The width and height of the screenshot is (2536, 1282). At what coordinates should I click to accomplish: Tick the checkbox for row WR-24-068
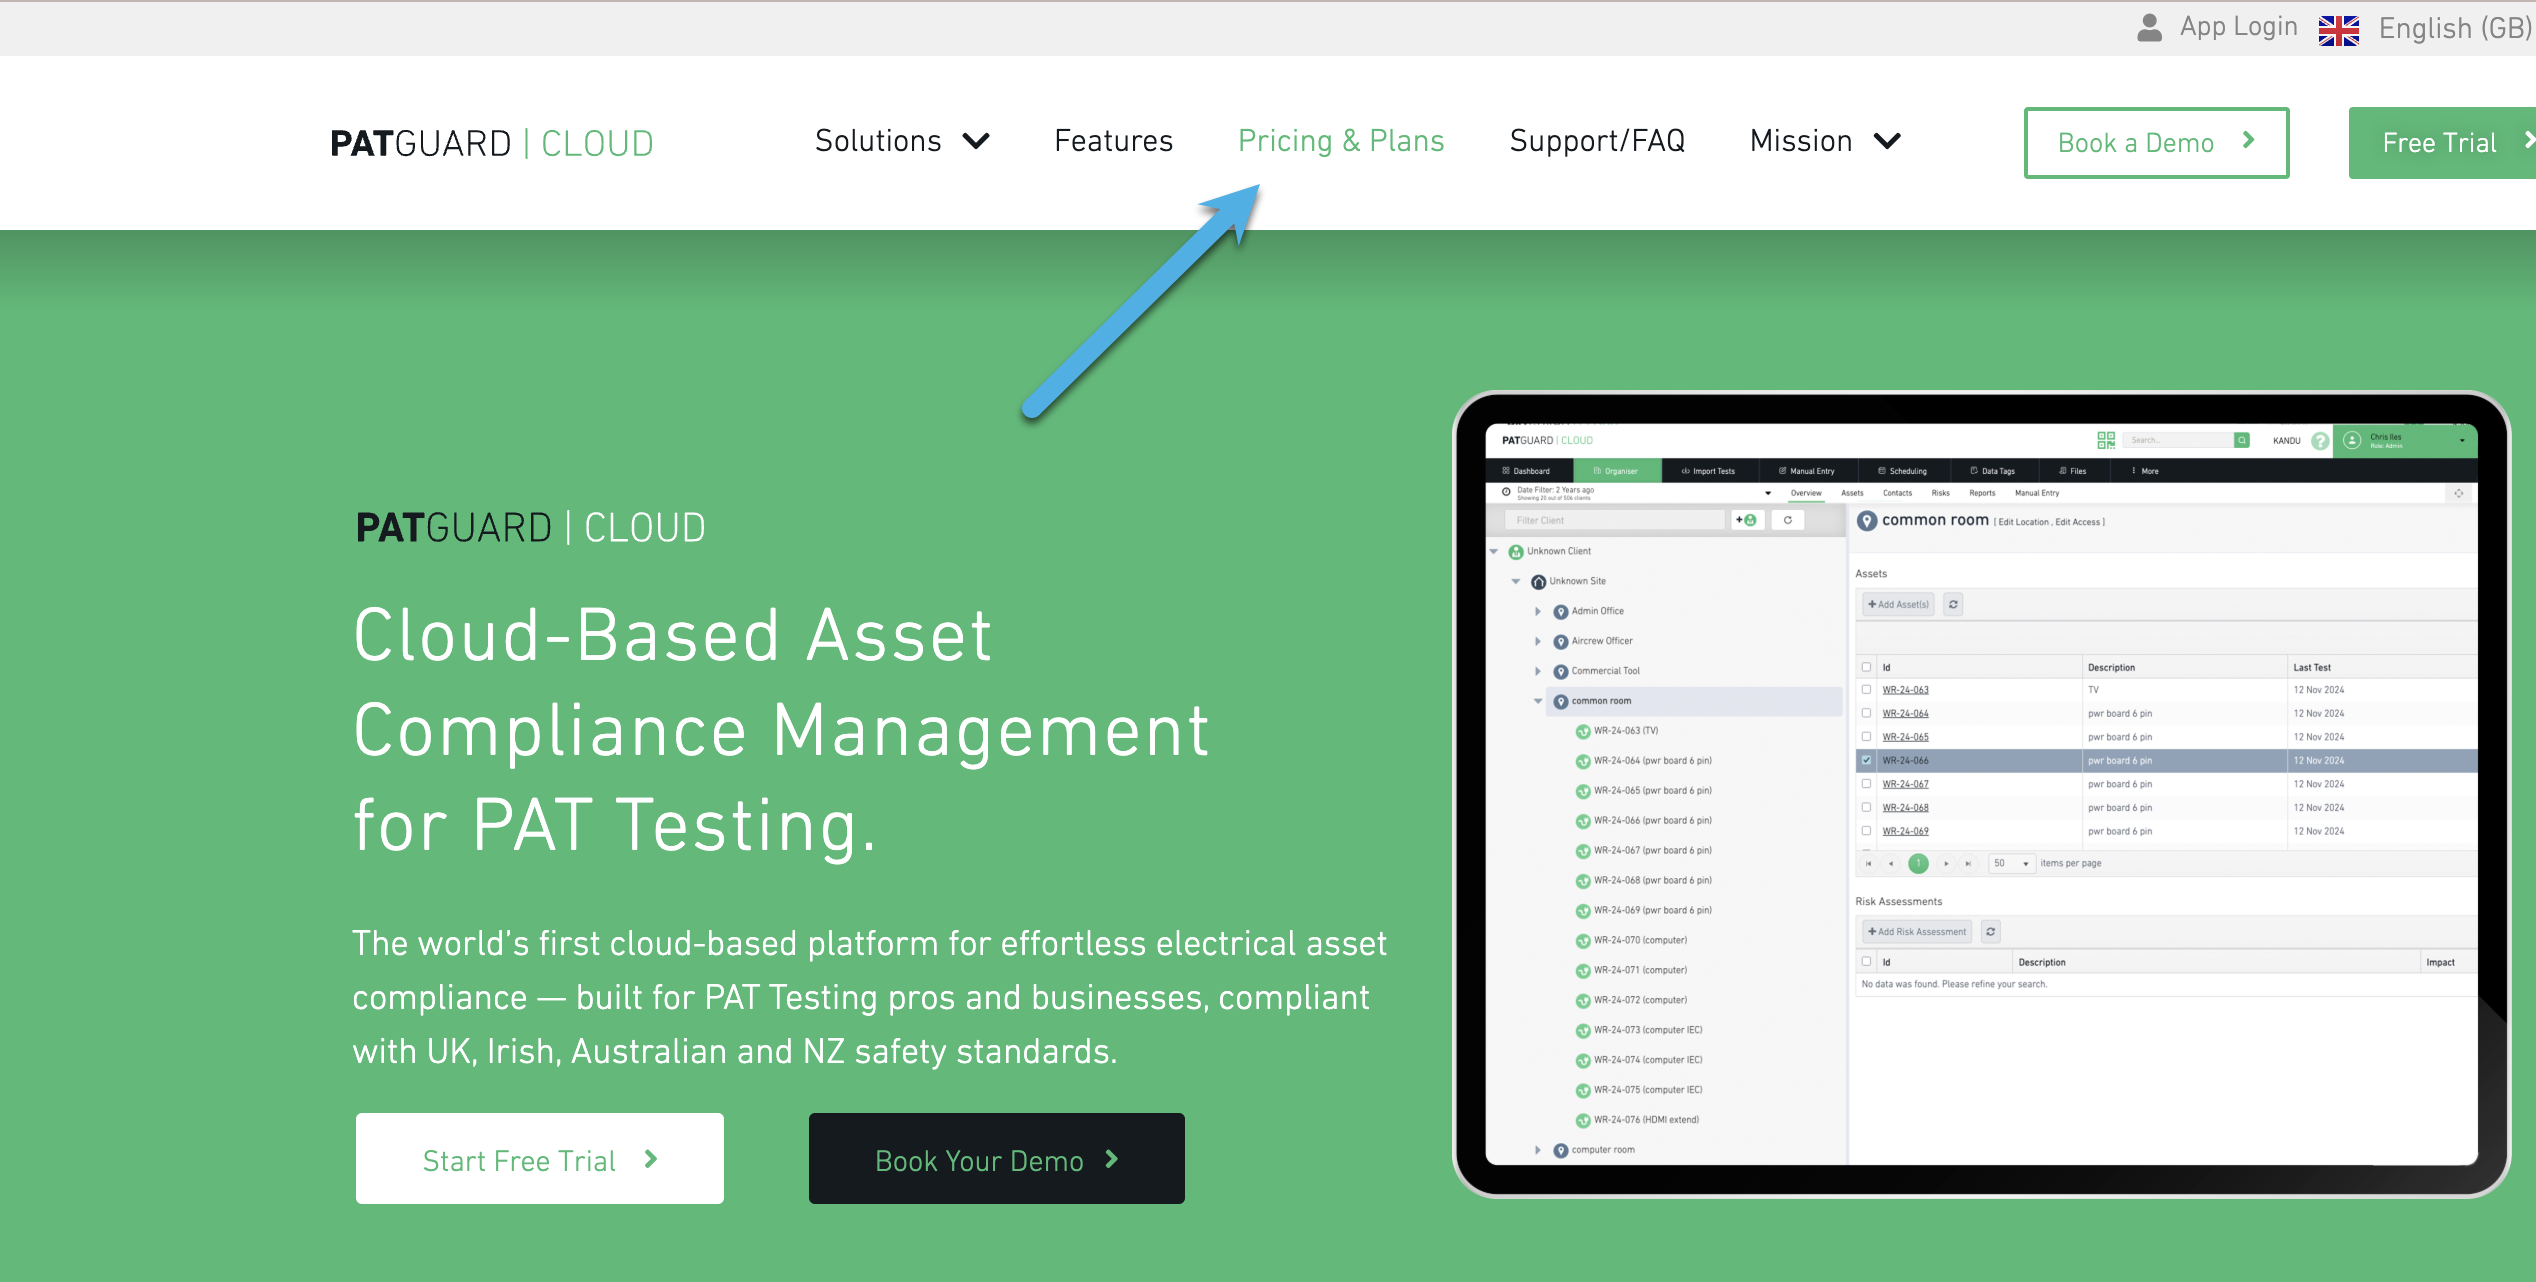1866,807
